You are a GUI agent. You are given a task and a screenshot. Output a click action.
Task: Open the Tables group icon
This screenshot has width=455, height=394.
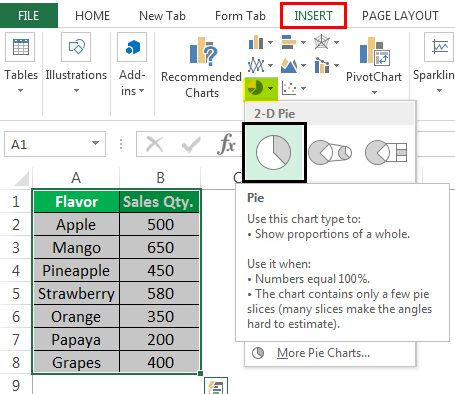click(20, 47)
